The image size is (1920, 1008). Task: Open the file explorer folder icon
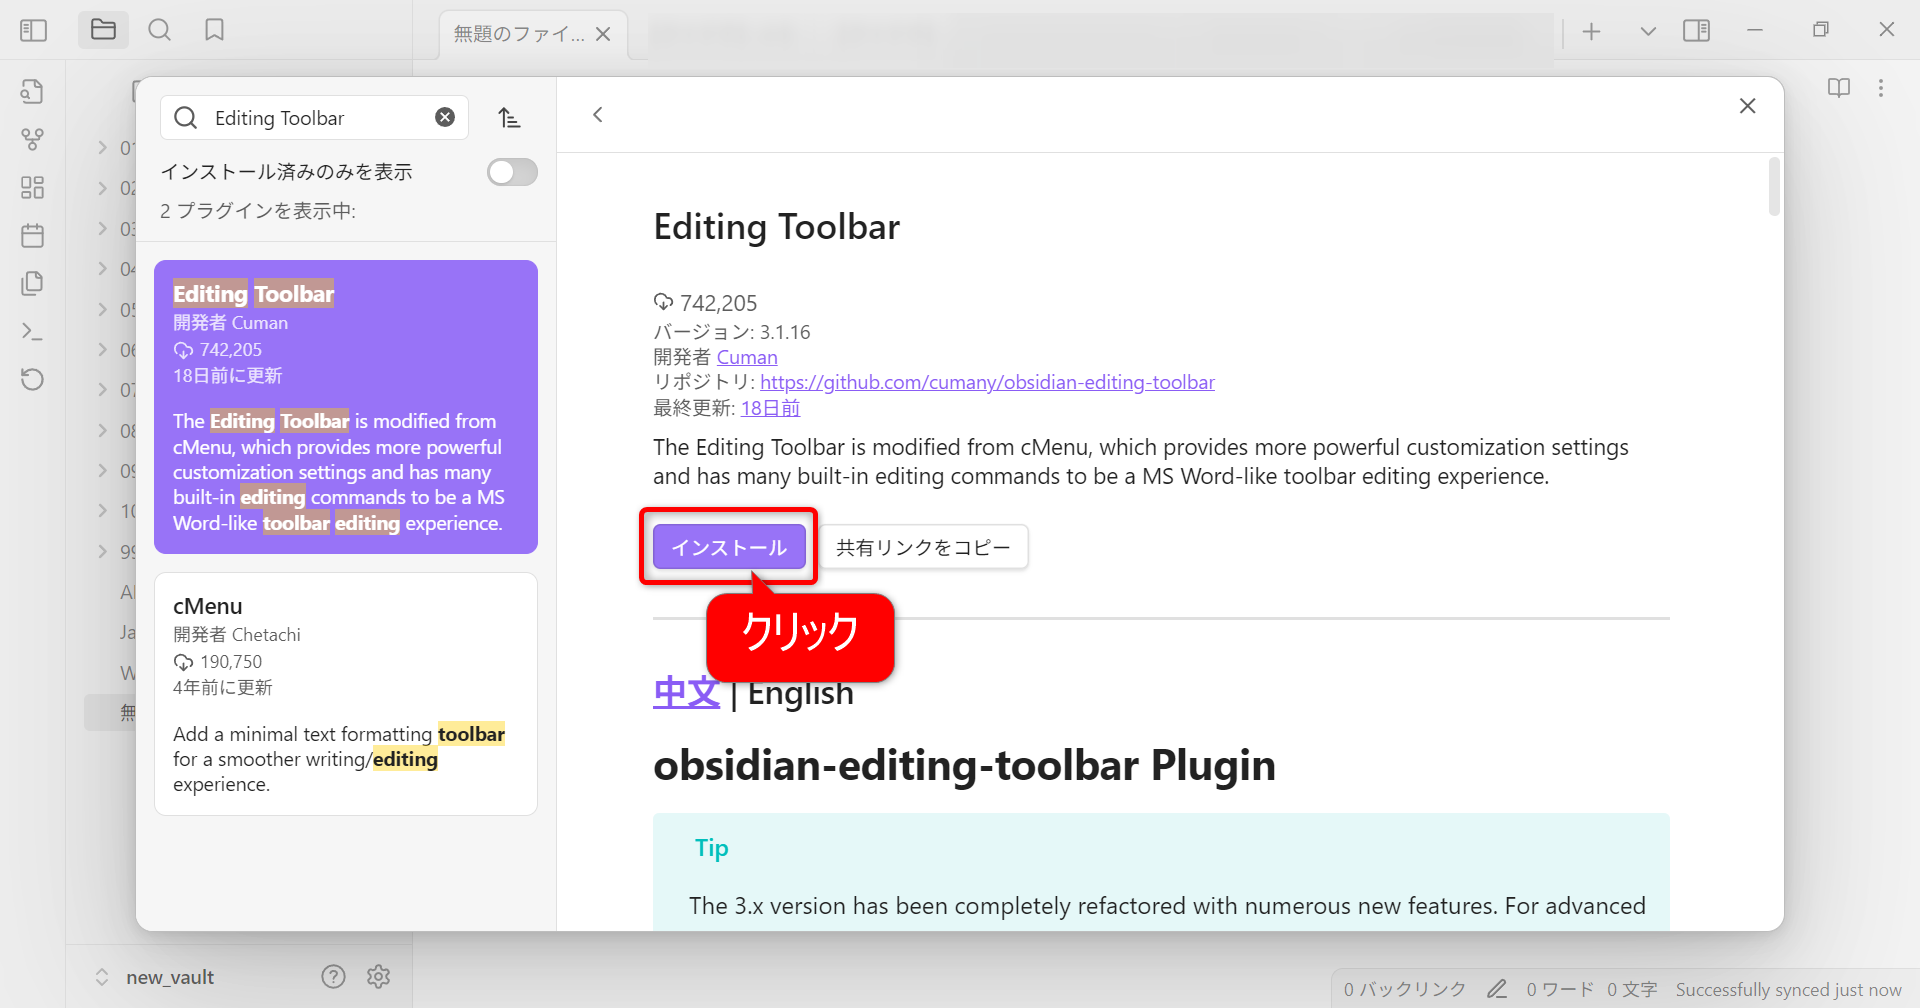click(103, 30)
